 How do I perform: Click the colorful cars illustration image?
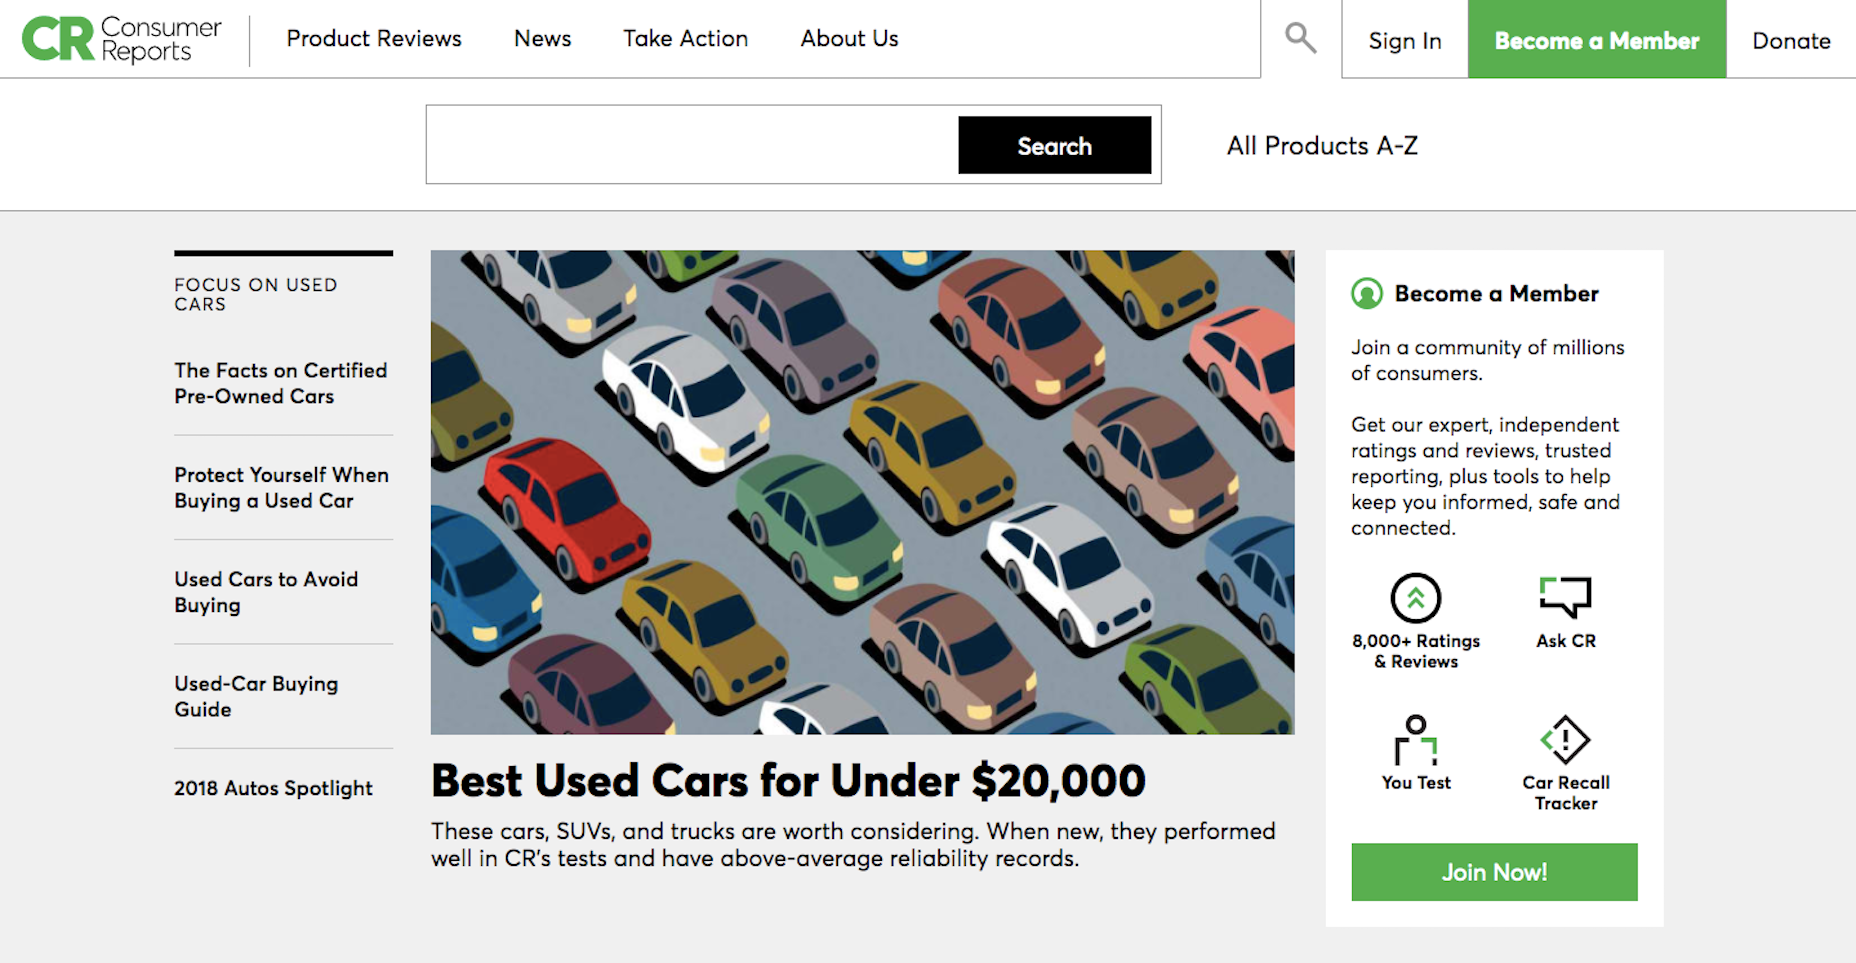862,492
